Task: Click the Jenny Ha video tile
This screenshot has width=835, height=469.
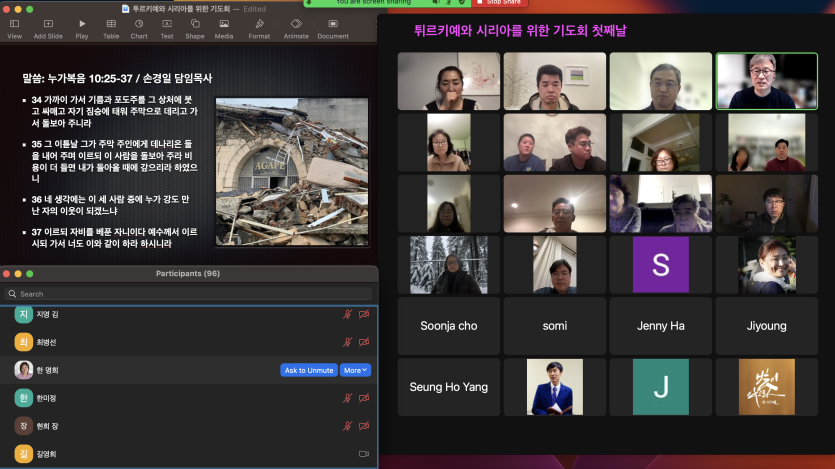Action: coord(660,326)
